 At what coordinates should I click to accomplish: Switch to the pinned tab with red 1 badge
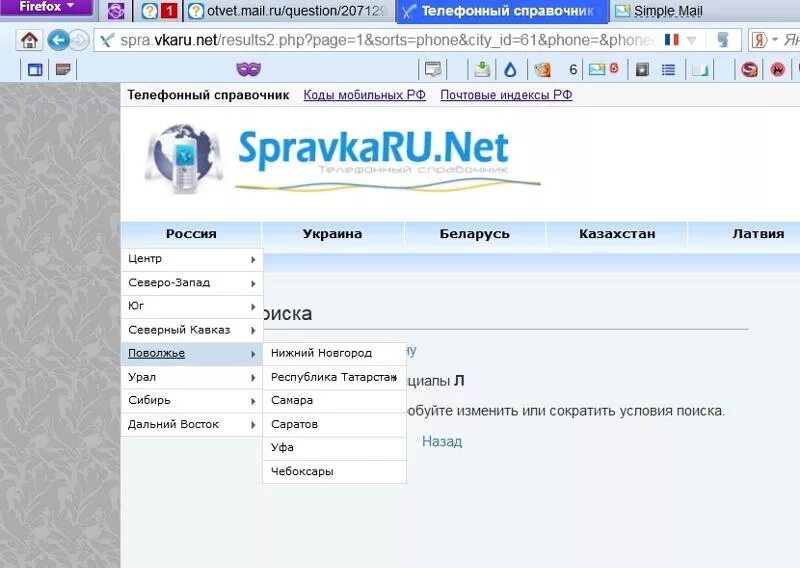(159, 11)
